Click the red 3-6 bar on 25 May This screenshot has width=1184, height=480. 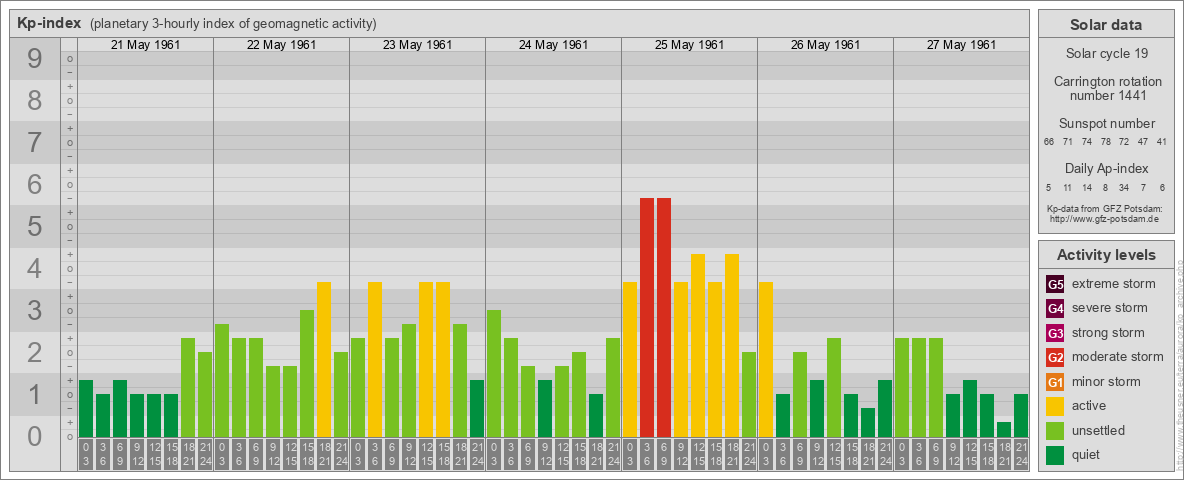pyautogui.click(x=647, y=317)
